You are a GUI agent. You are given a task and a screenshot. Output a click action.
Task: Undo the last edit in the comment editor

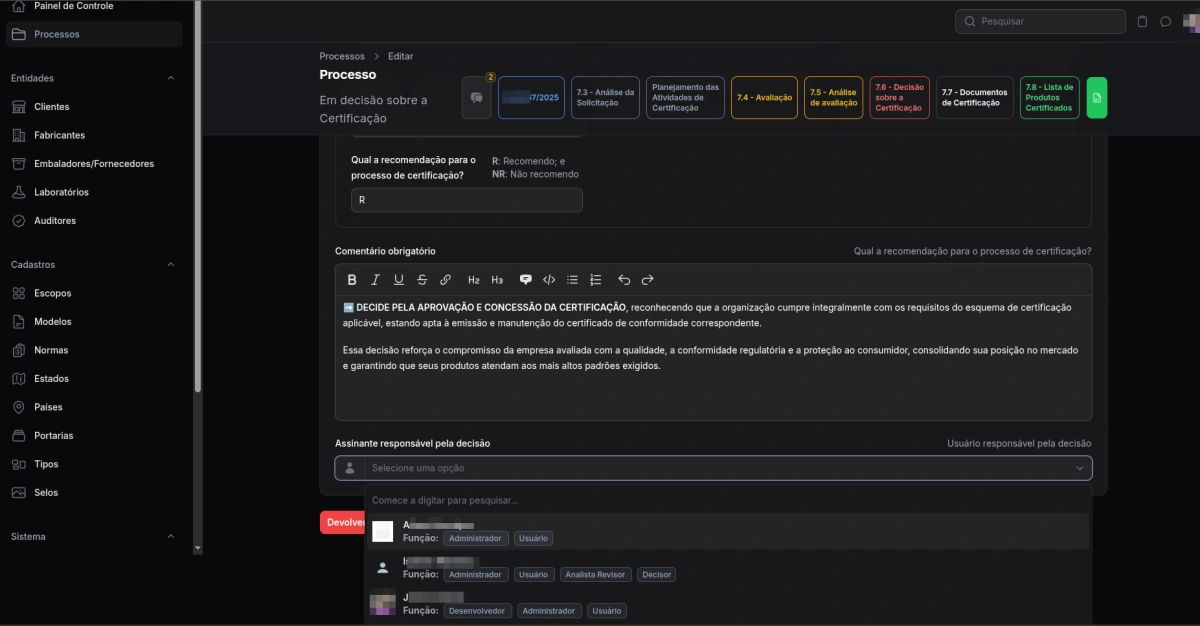point(624,280)
